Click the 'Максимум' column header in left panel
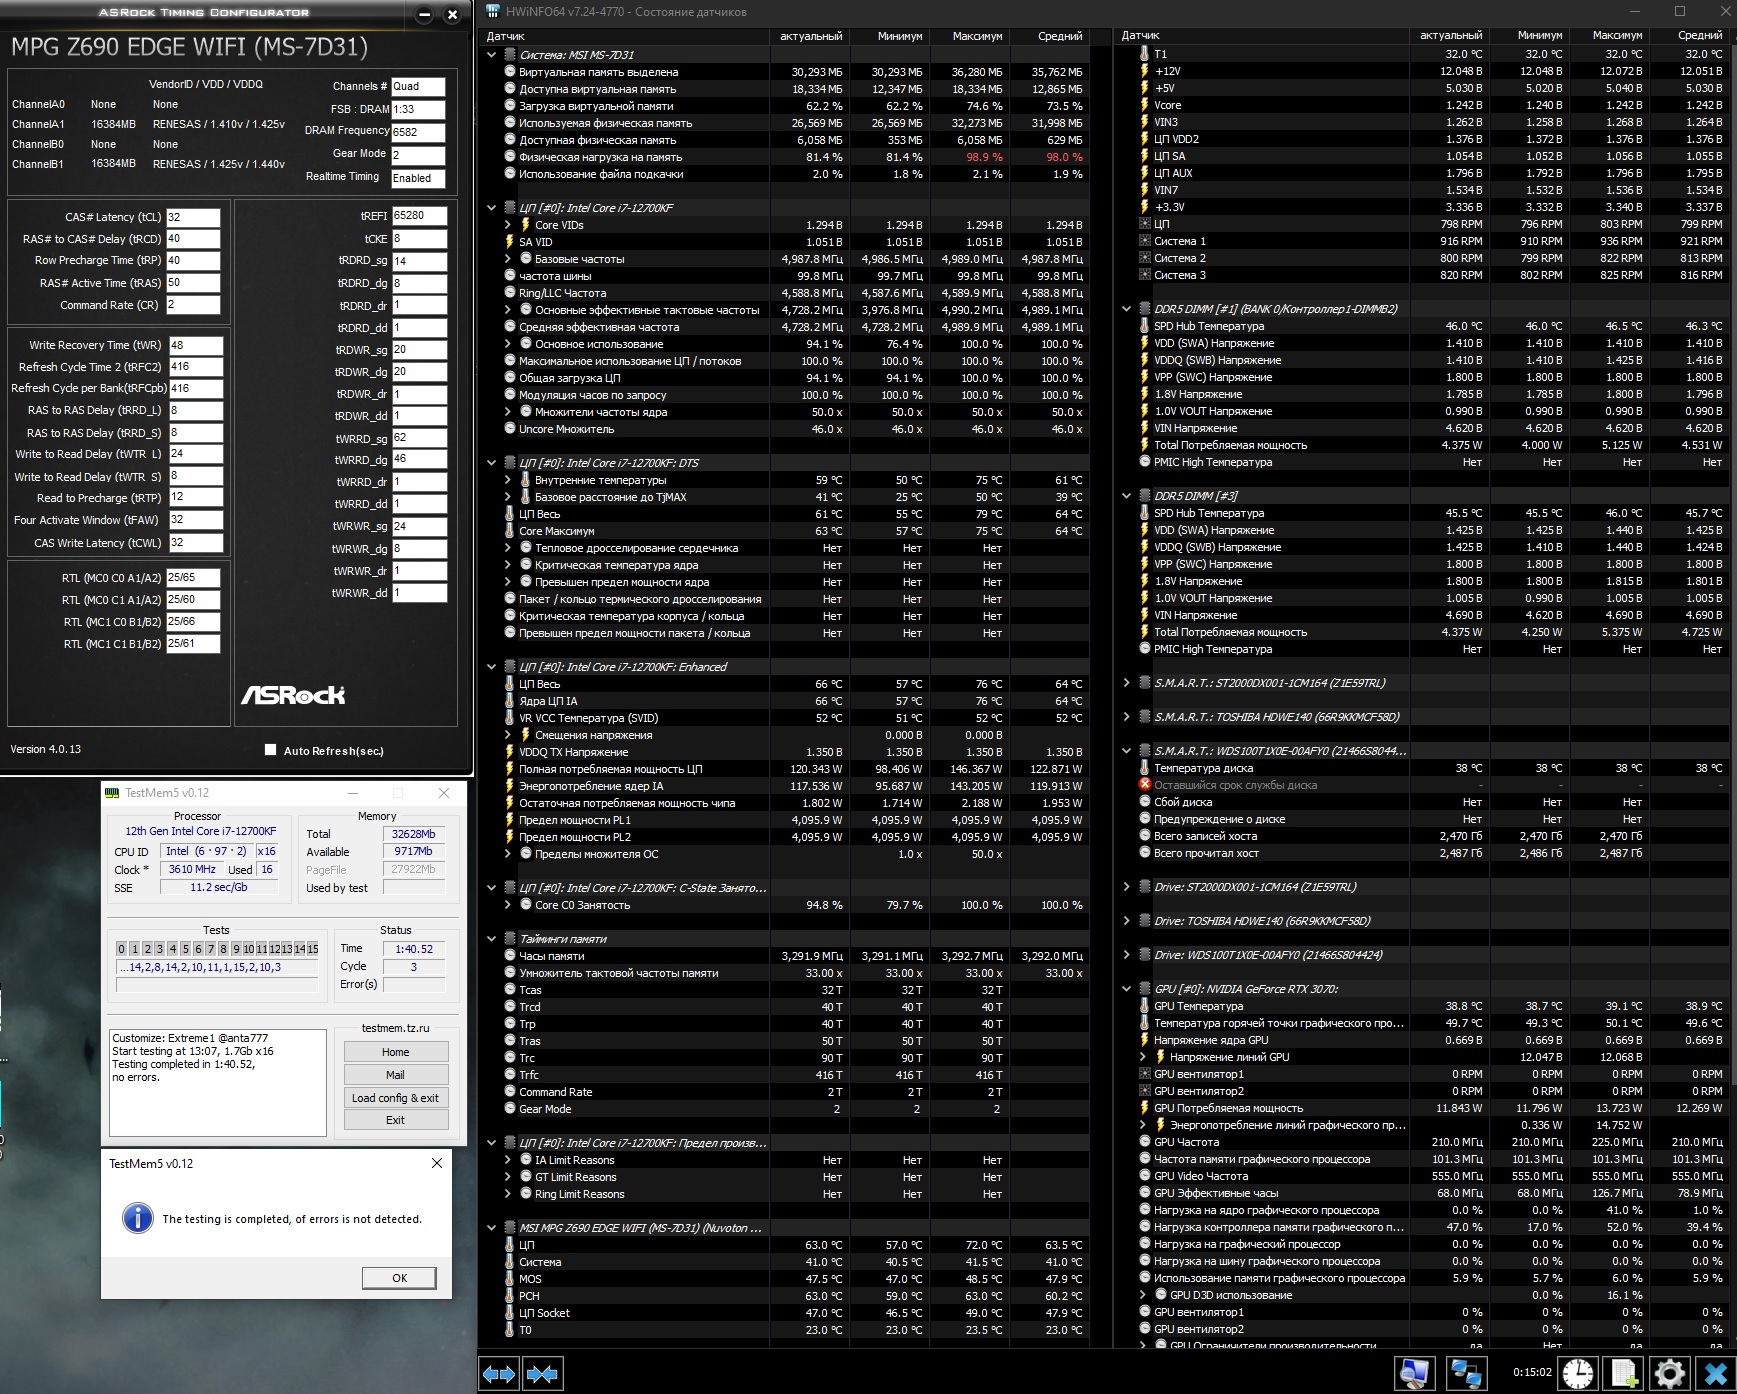The image size is (1737, 1394). pos(970,36)
